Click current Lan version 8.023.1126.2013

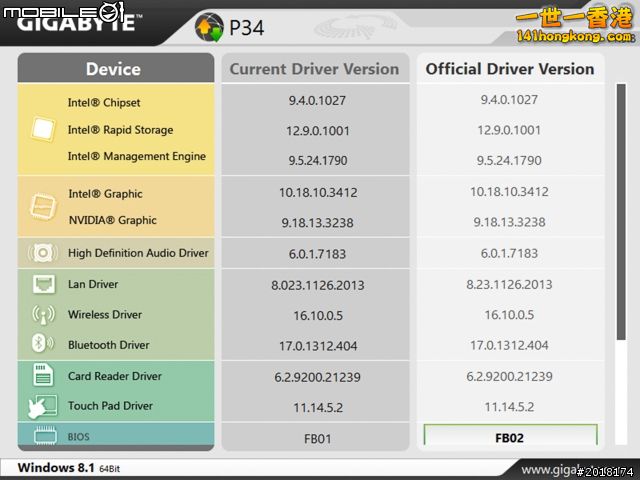point(318,285)
